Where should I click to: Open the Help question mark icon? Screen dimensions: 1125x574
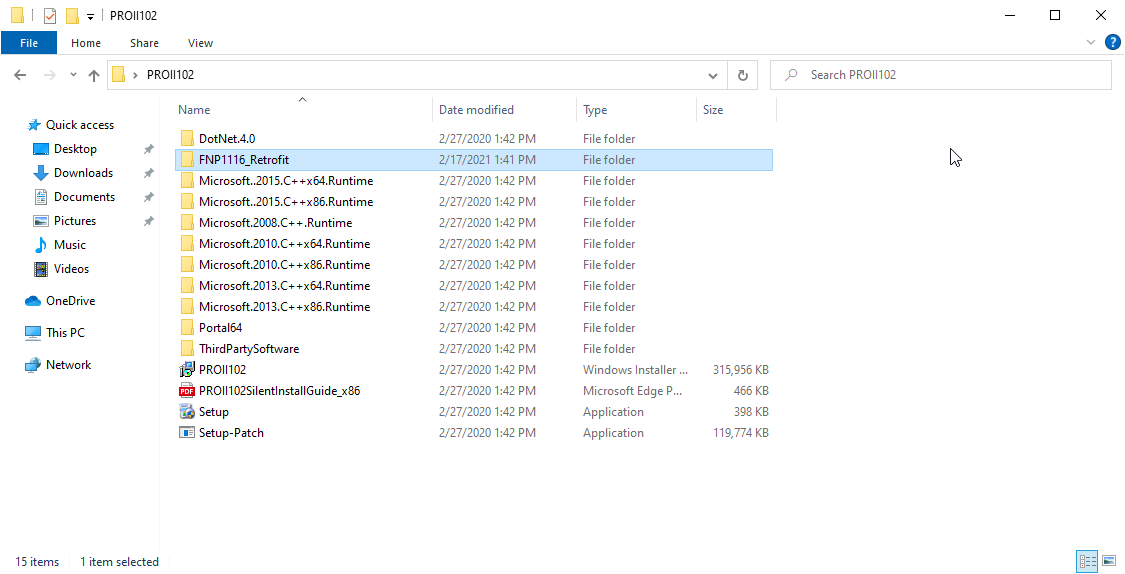[x=1112, y=42]
